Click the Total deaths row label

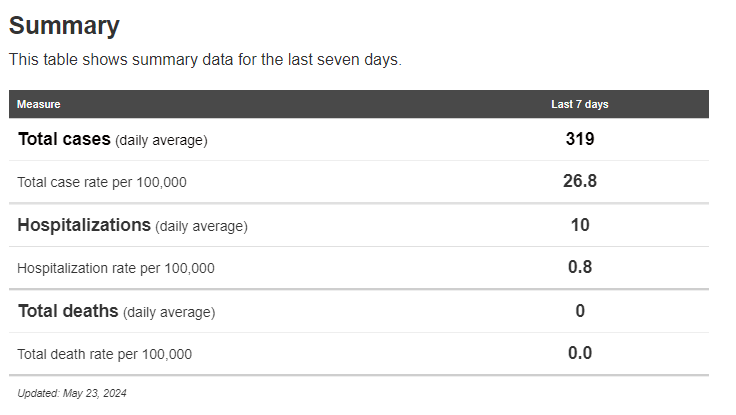[68, 311]
